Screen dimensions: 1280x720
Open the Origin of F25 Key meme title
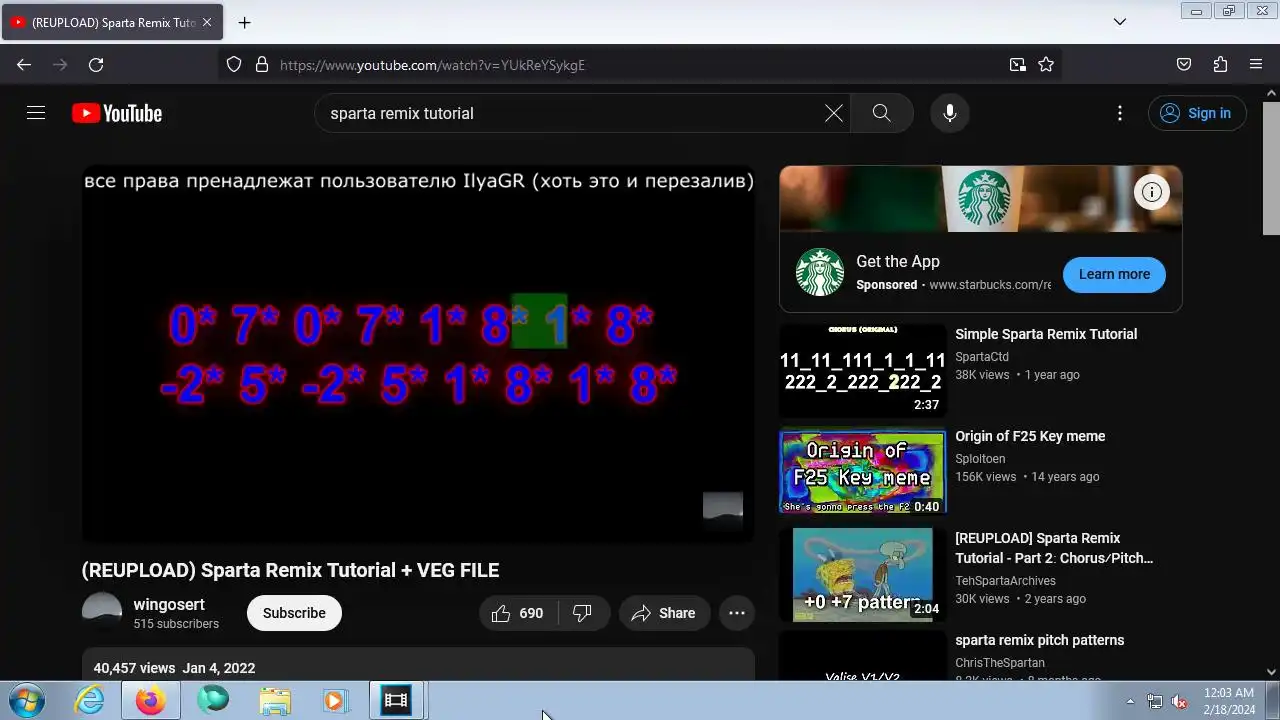1030,436
